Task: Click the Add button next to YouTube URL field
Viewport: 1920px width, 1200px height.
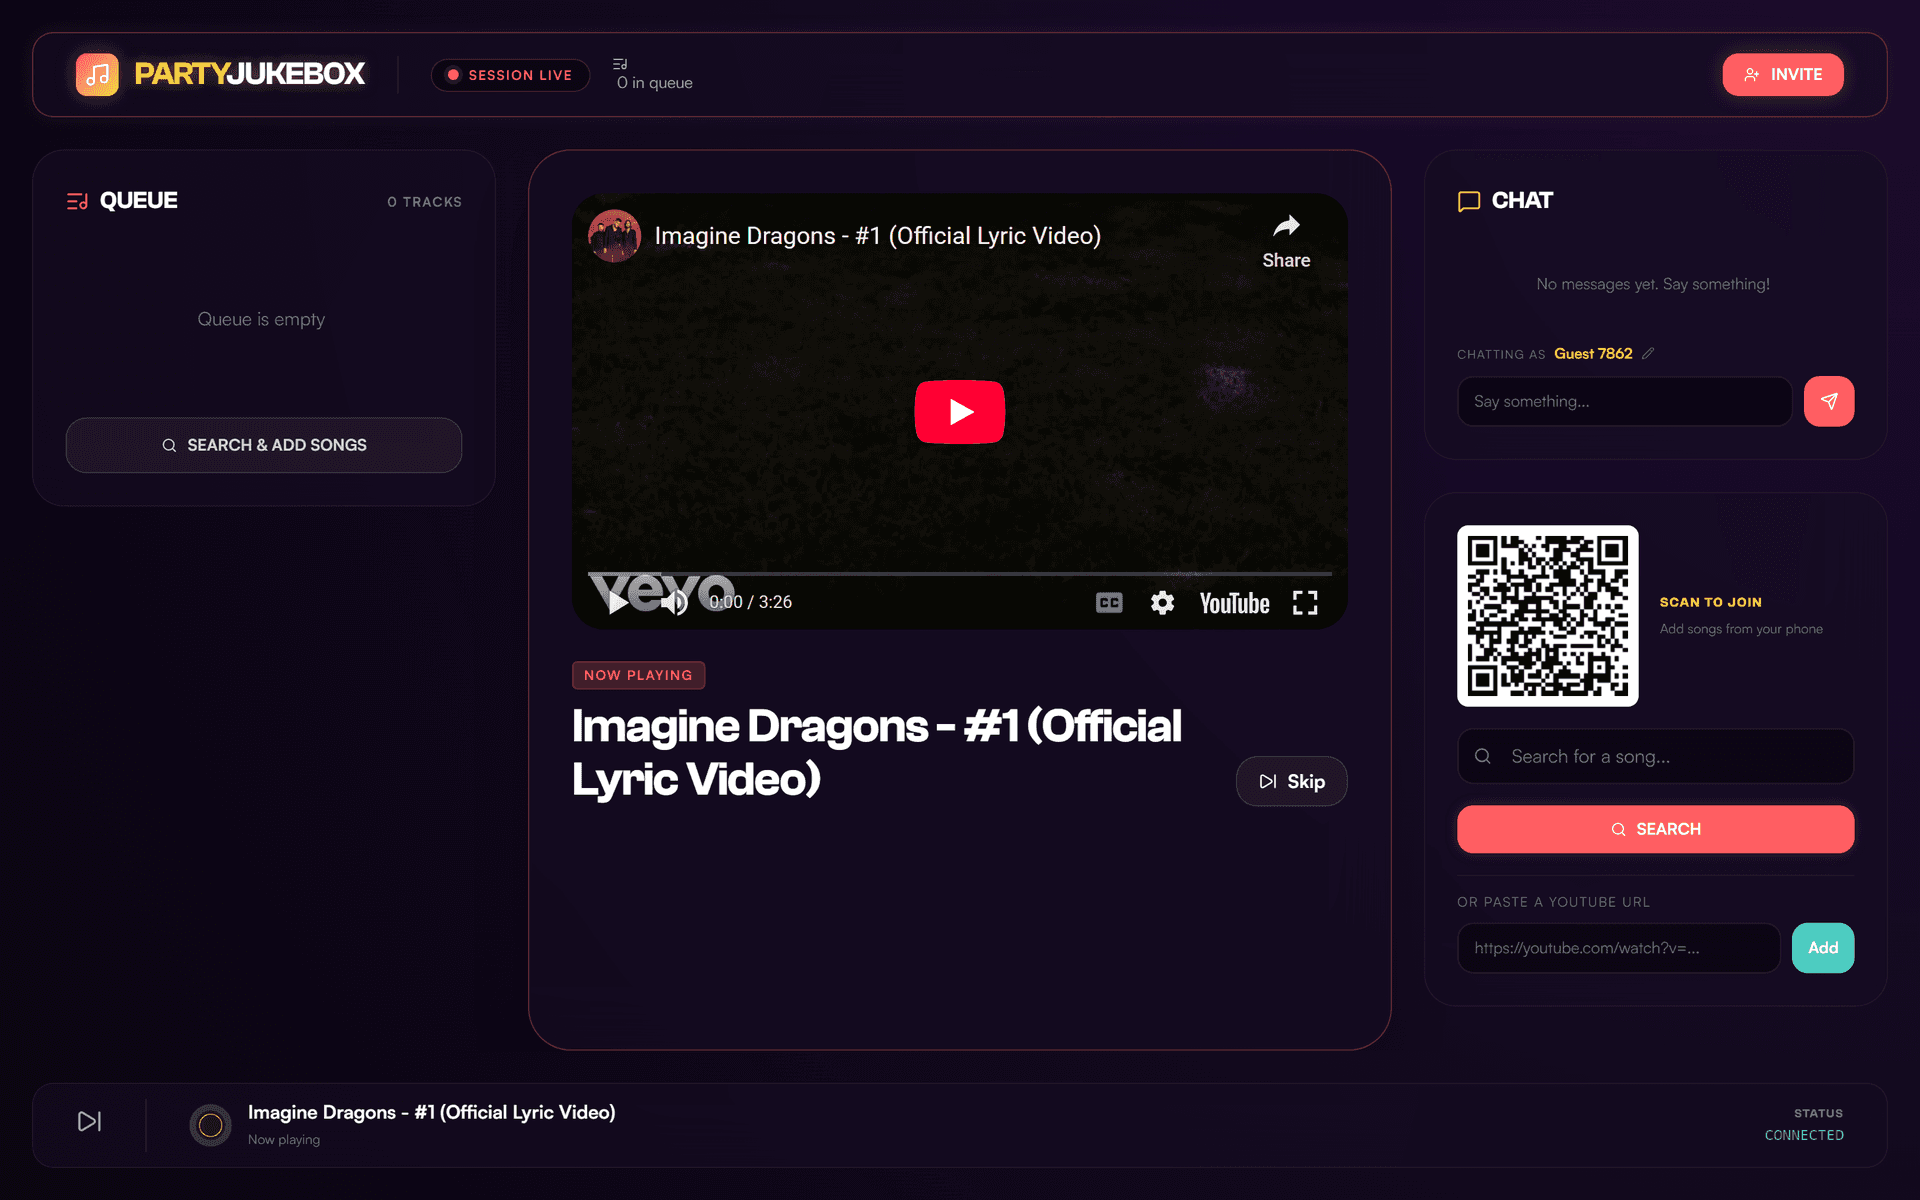Action: (1822, 947)
